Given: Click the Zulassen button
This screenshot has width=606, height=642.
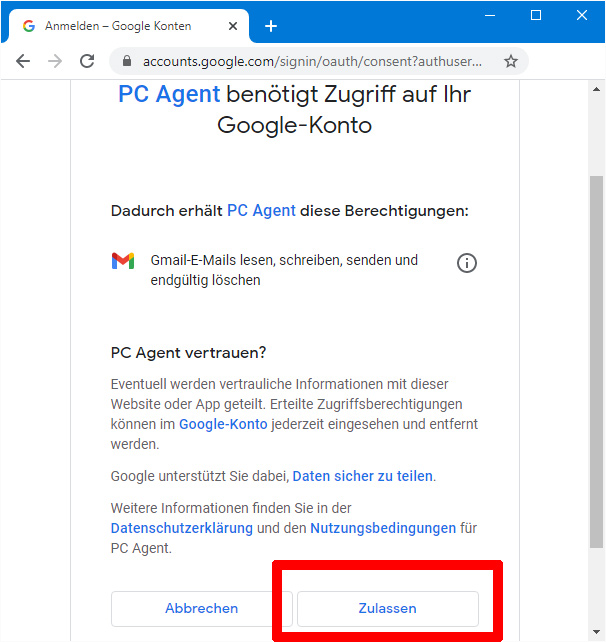Looking at the screenshot, I should click(388, 608).
